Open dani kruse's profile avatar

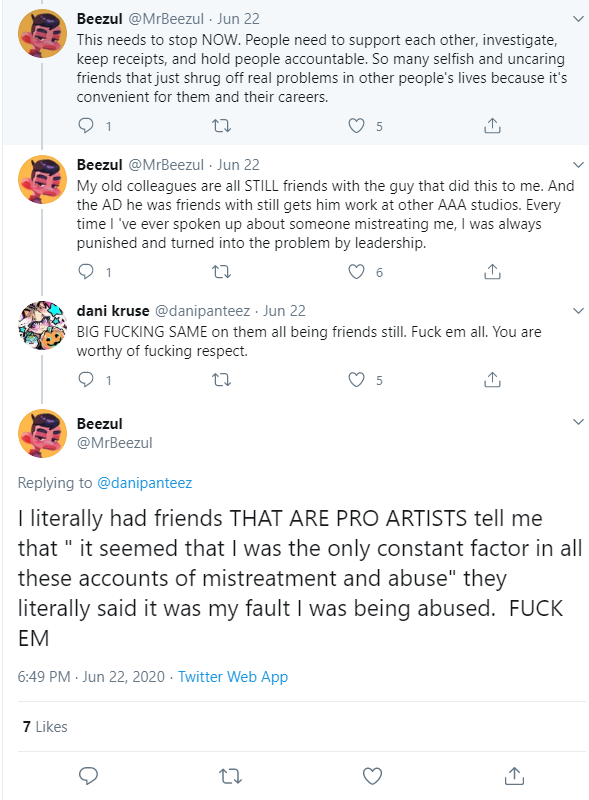pos(42,325)
